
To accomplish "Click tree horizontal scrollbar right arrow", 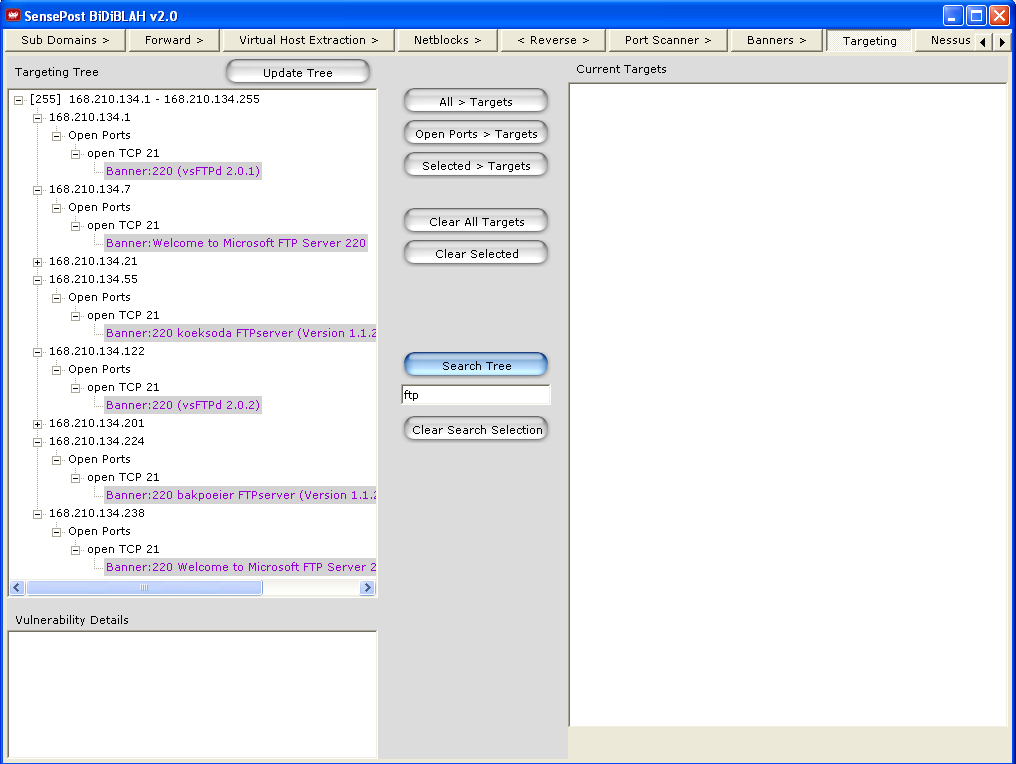I will point(367,588).
